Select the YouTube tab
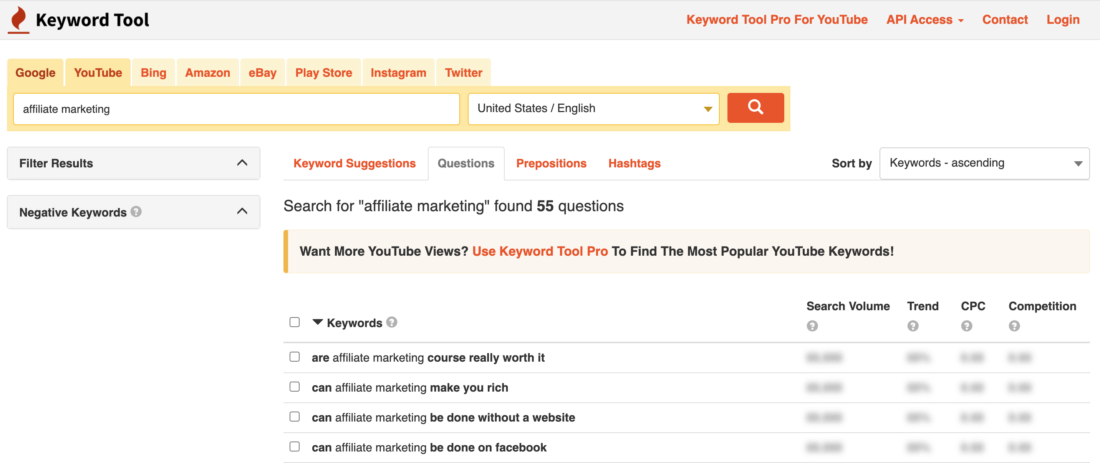 pyautogui.click(x=98, y=73)
